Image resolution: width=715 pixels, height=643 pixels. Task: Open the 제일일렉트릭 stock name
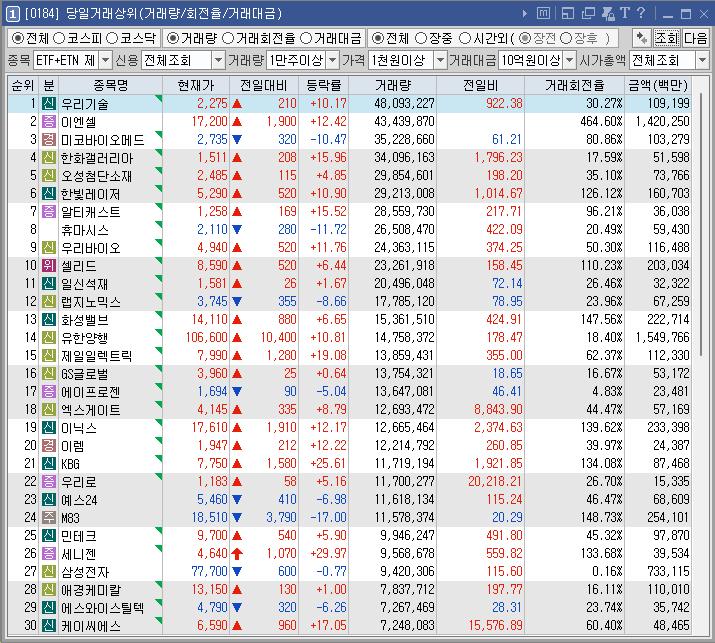[x=97, y=356]
